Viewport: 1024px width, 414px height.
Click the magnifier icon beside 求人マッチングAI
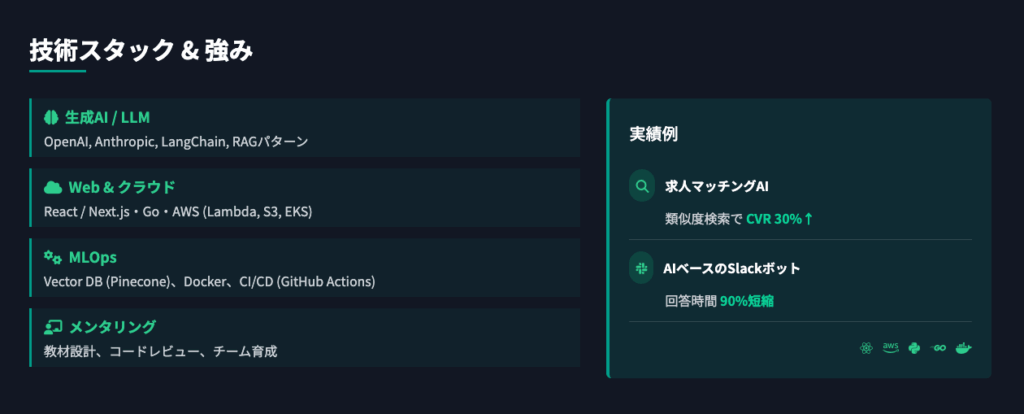coord(642,186)
